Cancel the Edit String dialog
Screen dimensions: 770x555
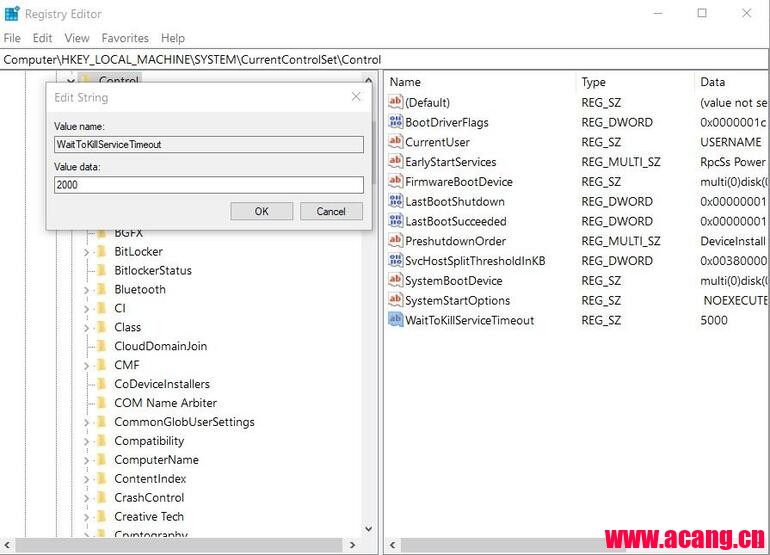point(331,211)
